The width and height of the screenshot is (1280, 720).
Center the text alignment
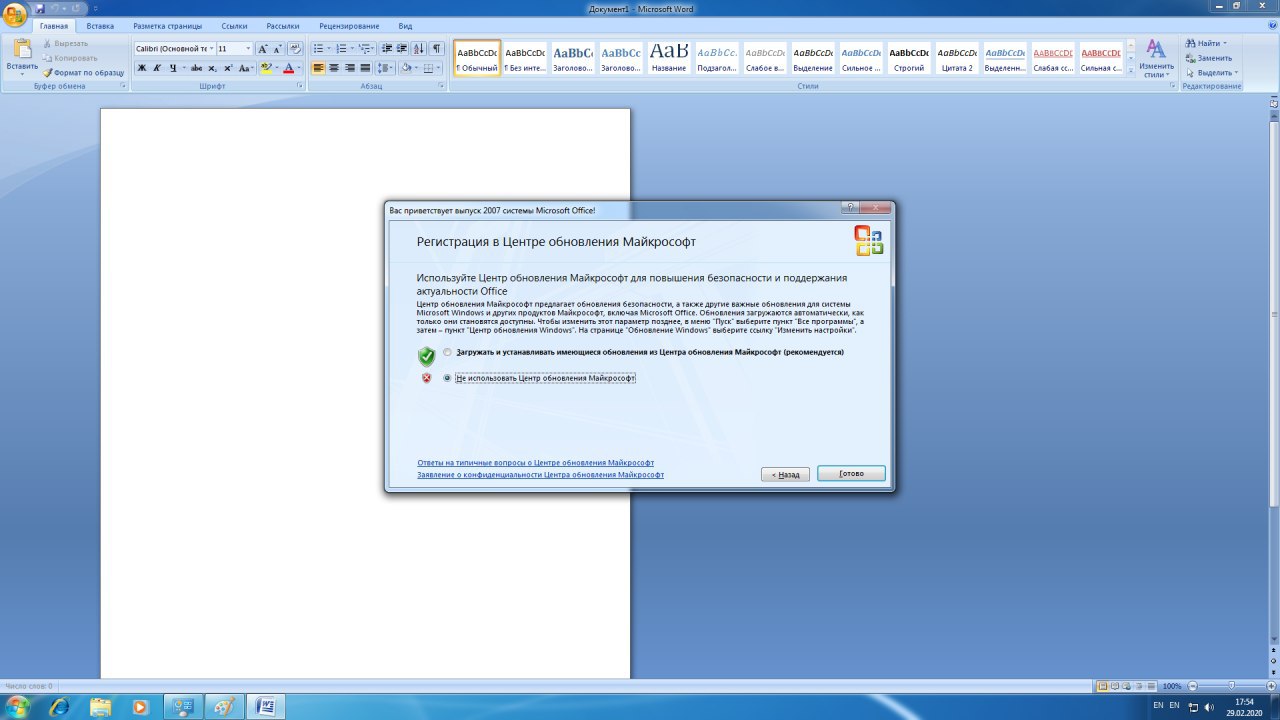334,68
